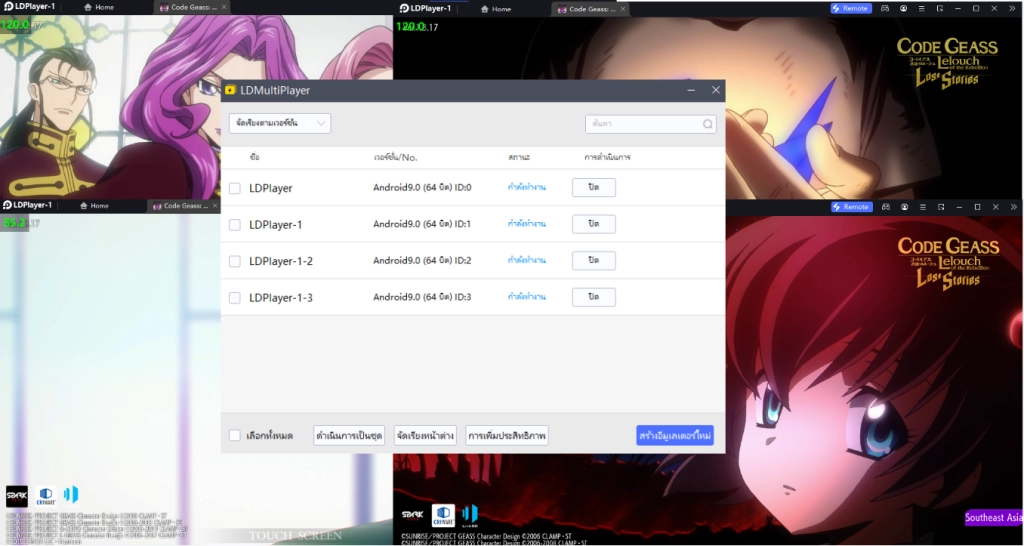1024x546 pixels.
Task: Switch to Home tab in upper-left emulator
Action: pos(99,7)
